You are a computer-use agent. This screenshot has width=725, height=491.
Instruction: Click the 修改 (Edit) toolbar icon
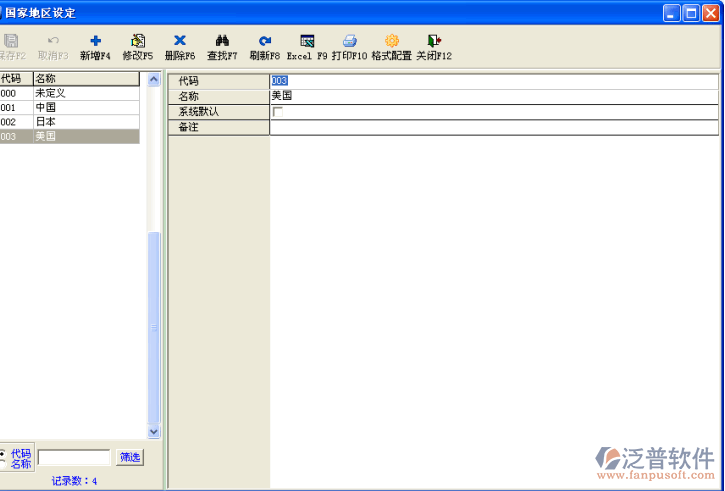pos(138,41)
